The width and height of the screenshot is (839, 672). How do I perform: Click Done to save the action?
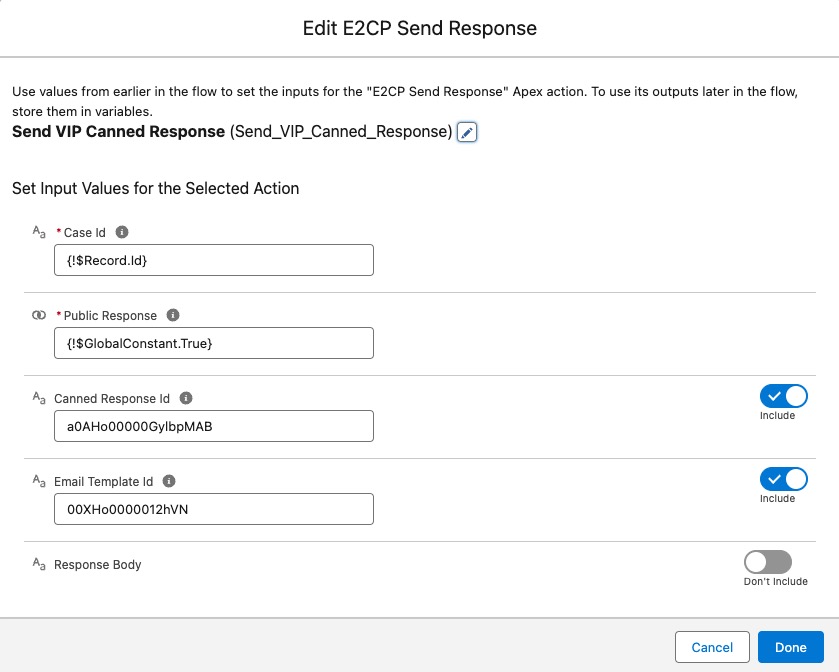(791, 647)
